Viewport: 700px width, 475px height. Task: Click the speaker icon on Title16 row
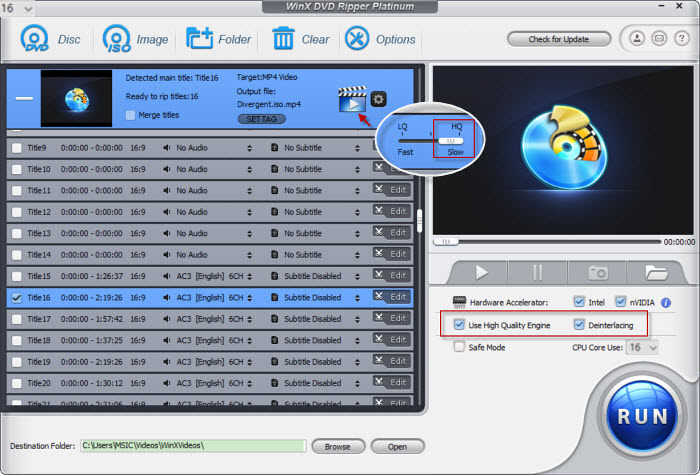(x=167, y=298)
